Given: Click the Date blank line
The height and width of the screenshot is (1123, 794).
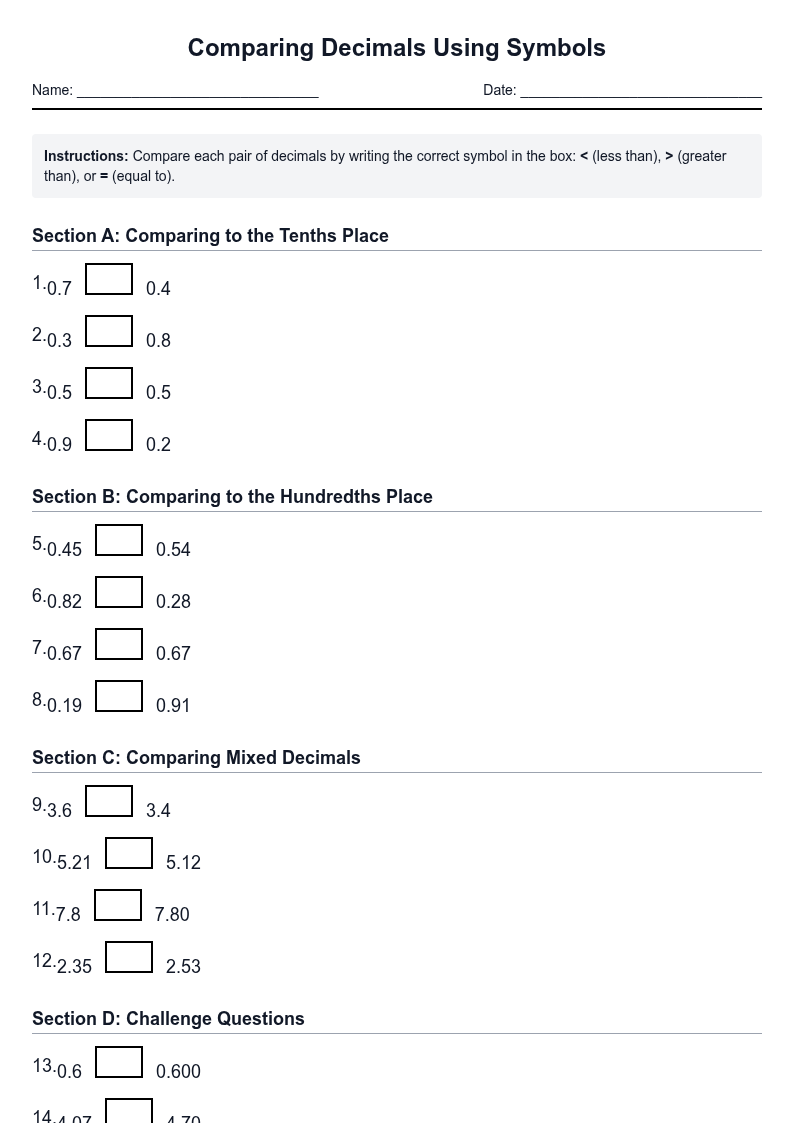Looking at the screenshot, I should tap(641, 90).
